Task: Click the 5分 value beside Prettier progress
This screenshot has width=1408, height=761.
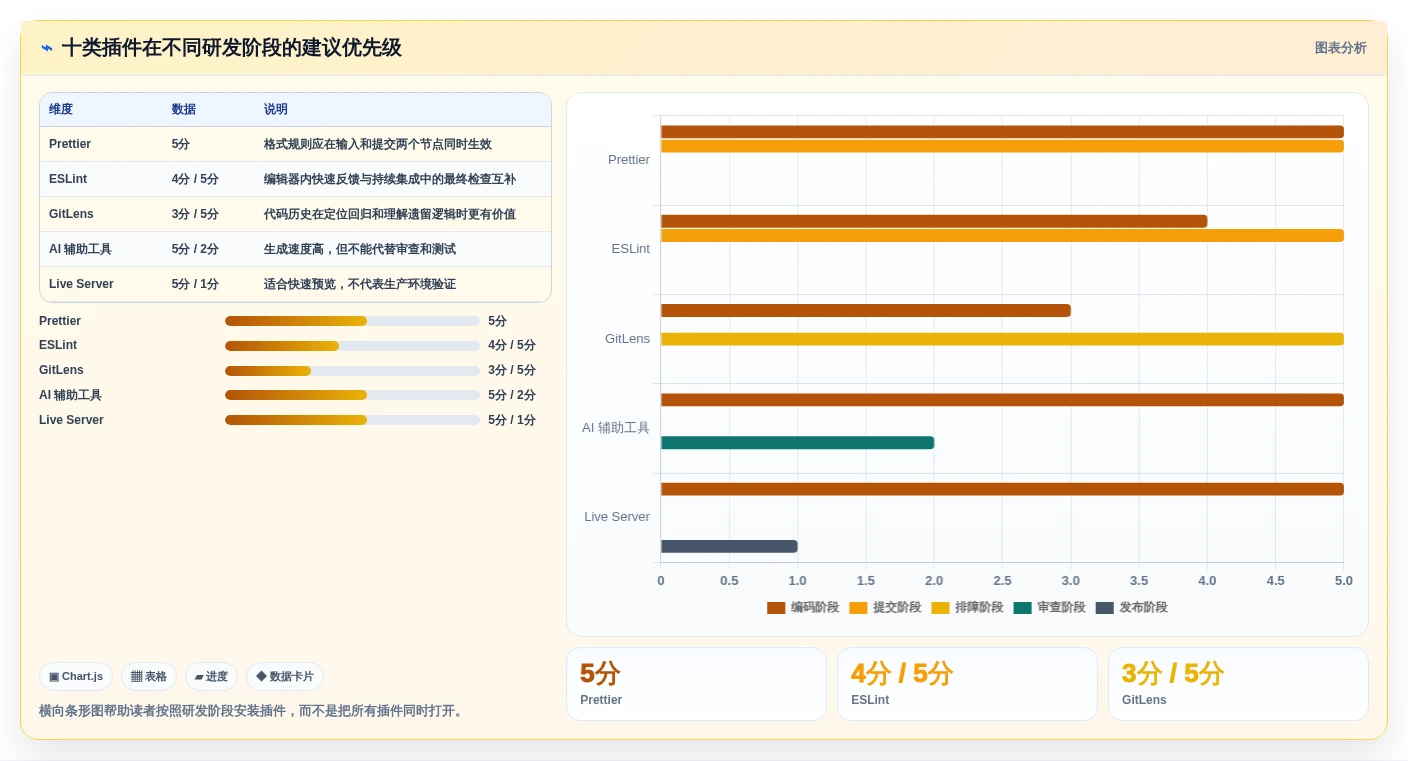Action: [498, 321]
